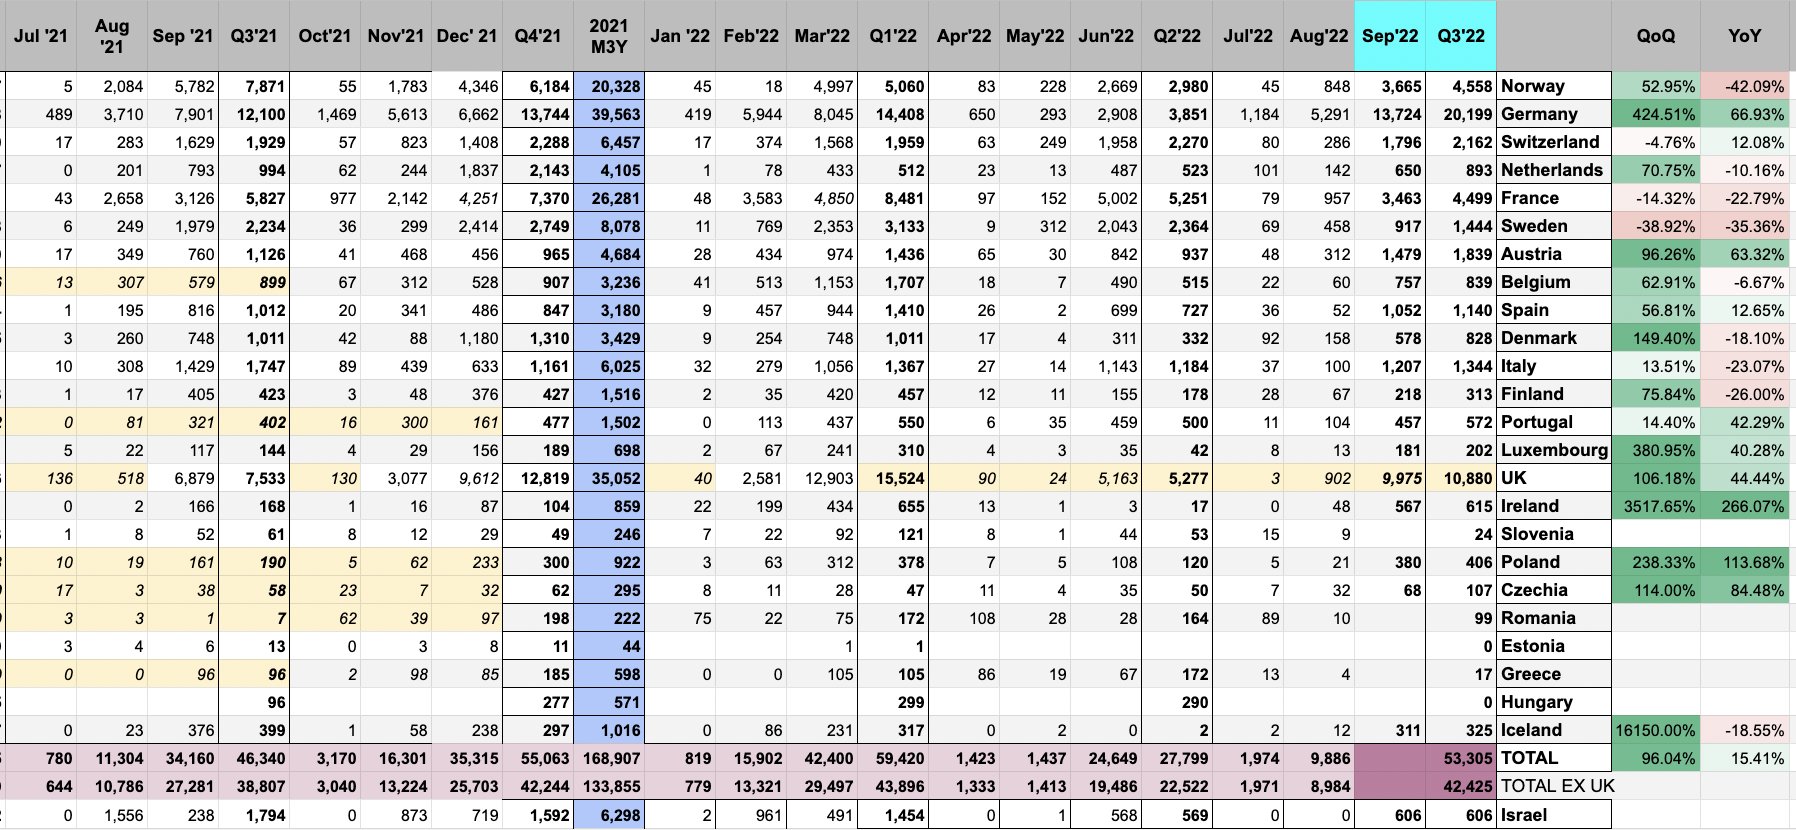Select Sweden's QoQ cell -38.92%
1796x830 pixels.
tap(1655, 226)
